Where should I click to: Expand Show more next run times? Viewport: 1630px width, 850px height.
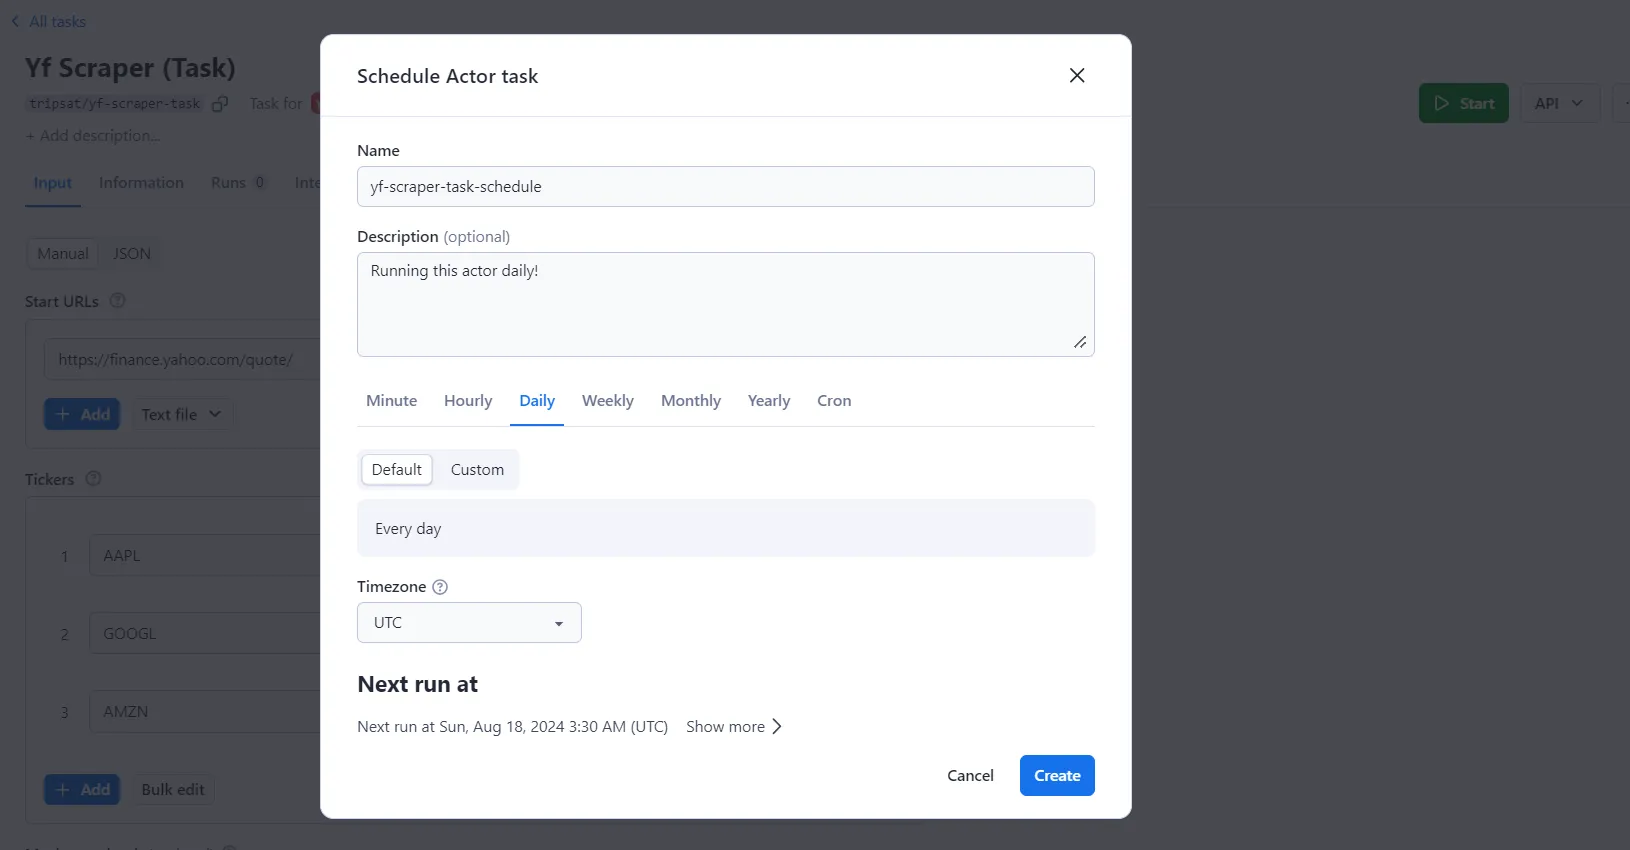pyautogui.click(x=734, y=727)
